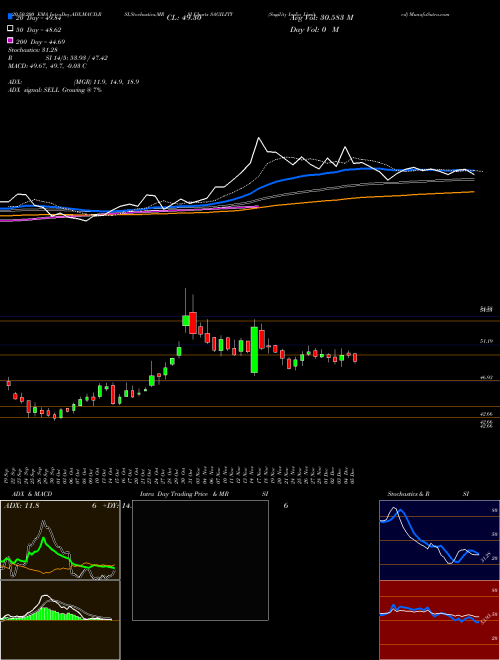
Task: Click the 'Stochastics & R' panel heading
Action: pyautogui.click(x=409, y=494)
